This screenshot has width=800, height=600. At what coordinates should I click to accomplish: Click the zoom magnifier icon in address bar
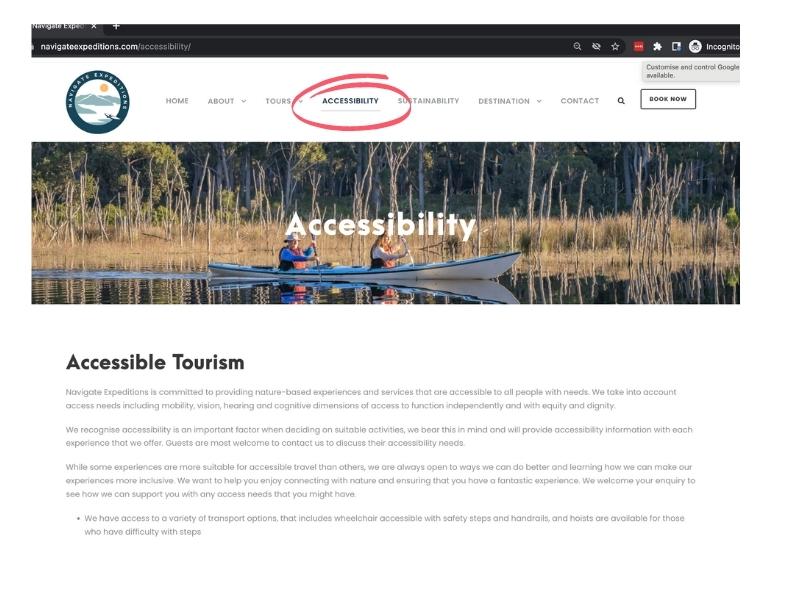pyautogui.click(x=577, y=46)
